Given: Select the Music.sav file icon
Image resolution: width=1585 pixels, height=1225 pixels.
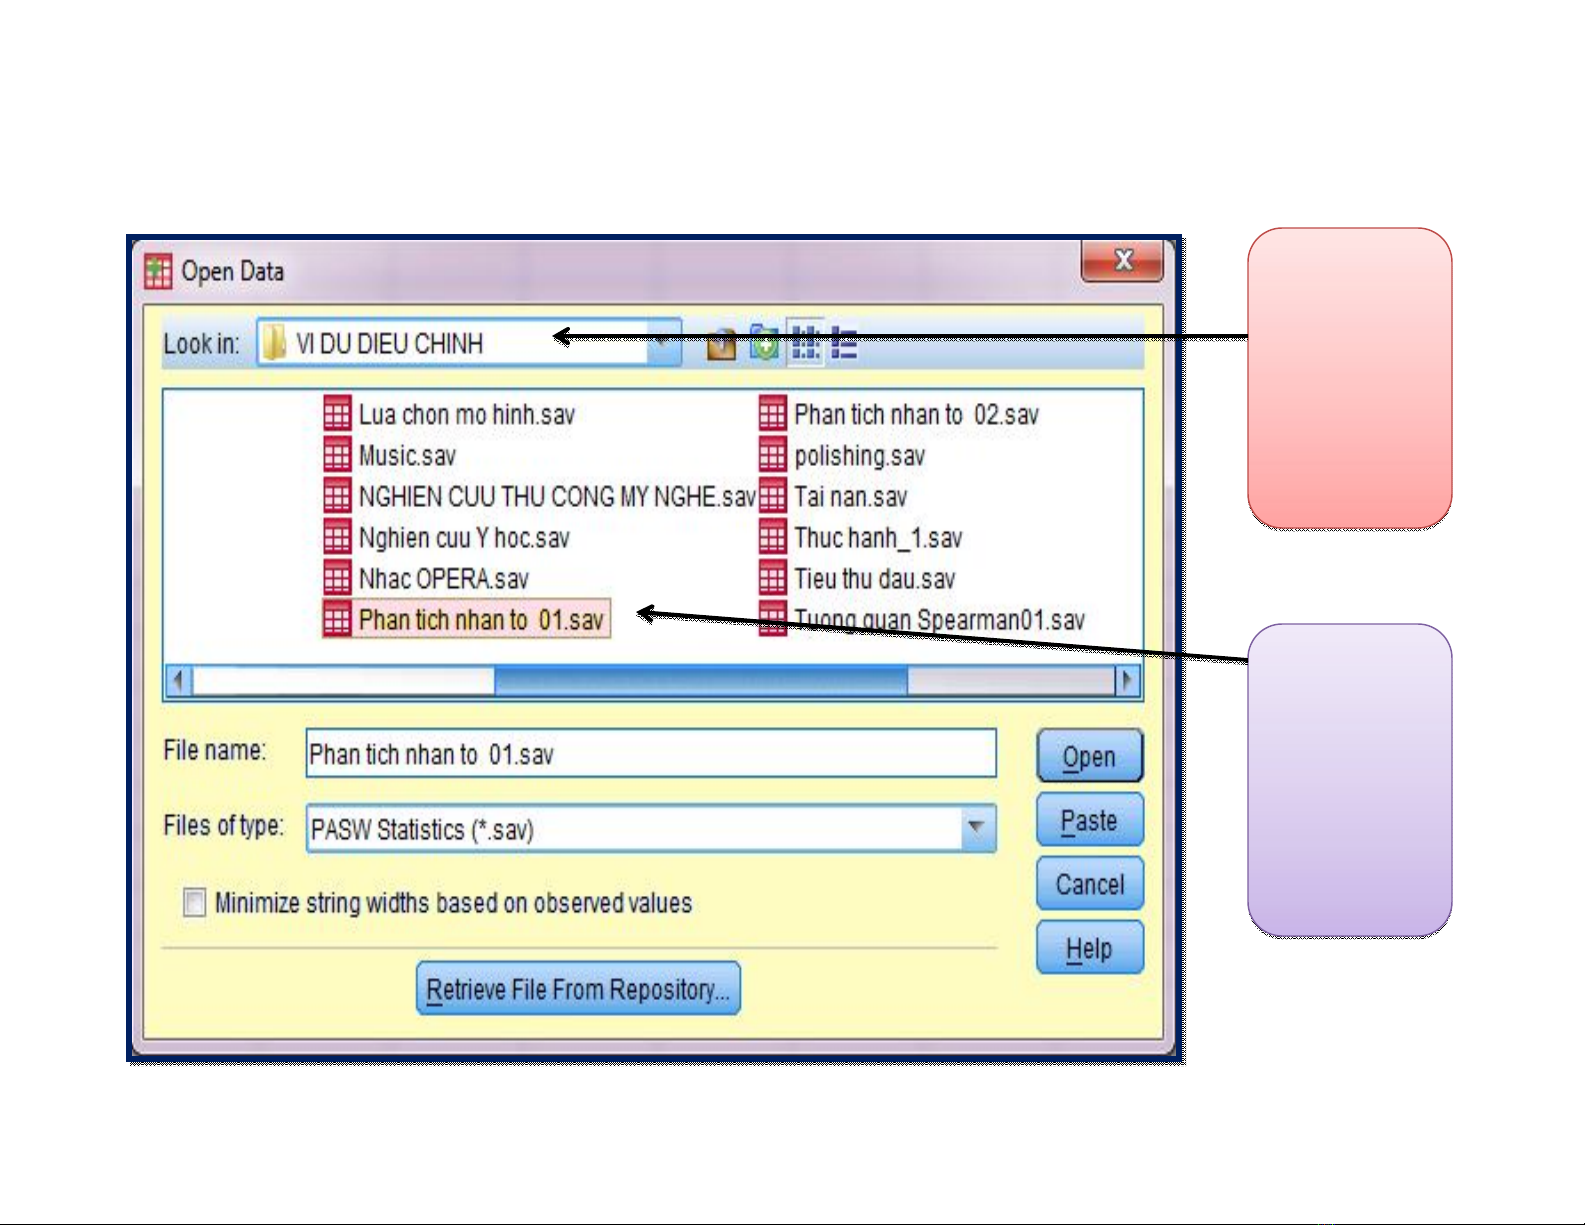Looking at the screenshot, I should [x=338, y=456].
